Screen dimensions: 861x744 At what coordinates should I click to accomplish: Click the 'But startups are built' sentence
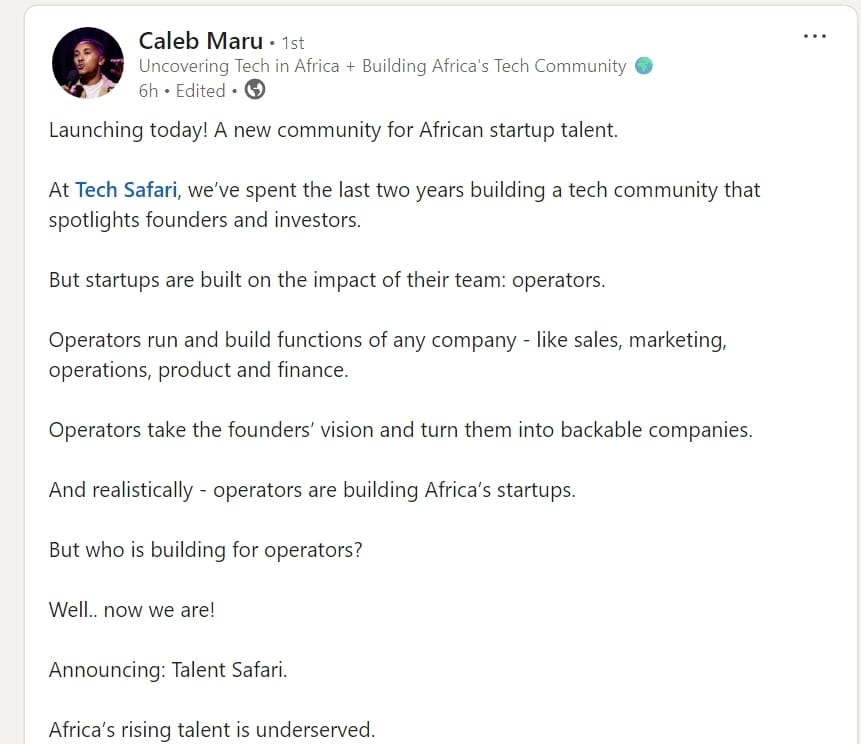326,280
